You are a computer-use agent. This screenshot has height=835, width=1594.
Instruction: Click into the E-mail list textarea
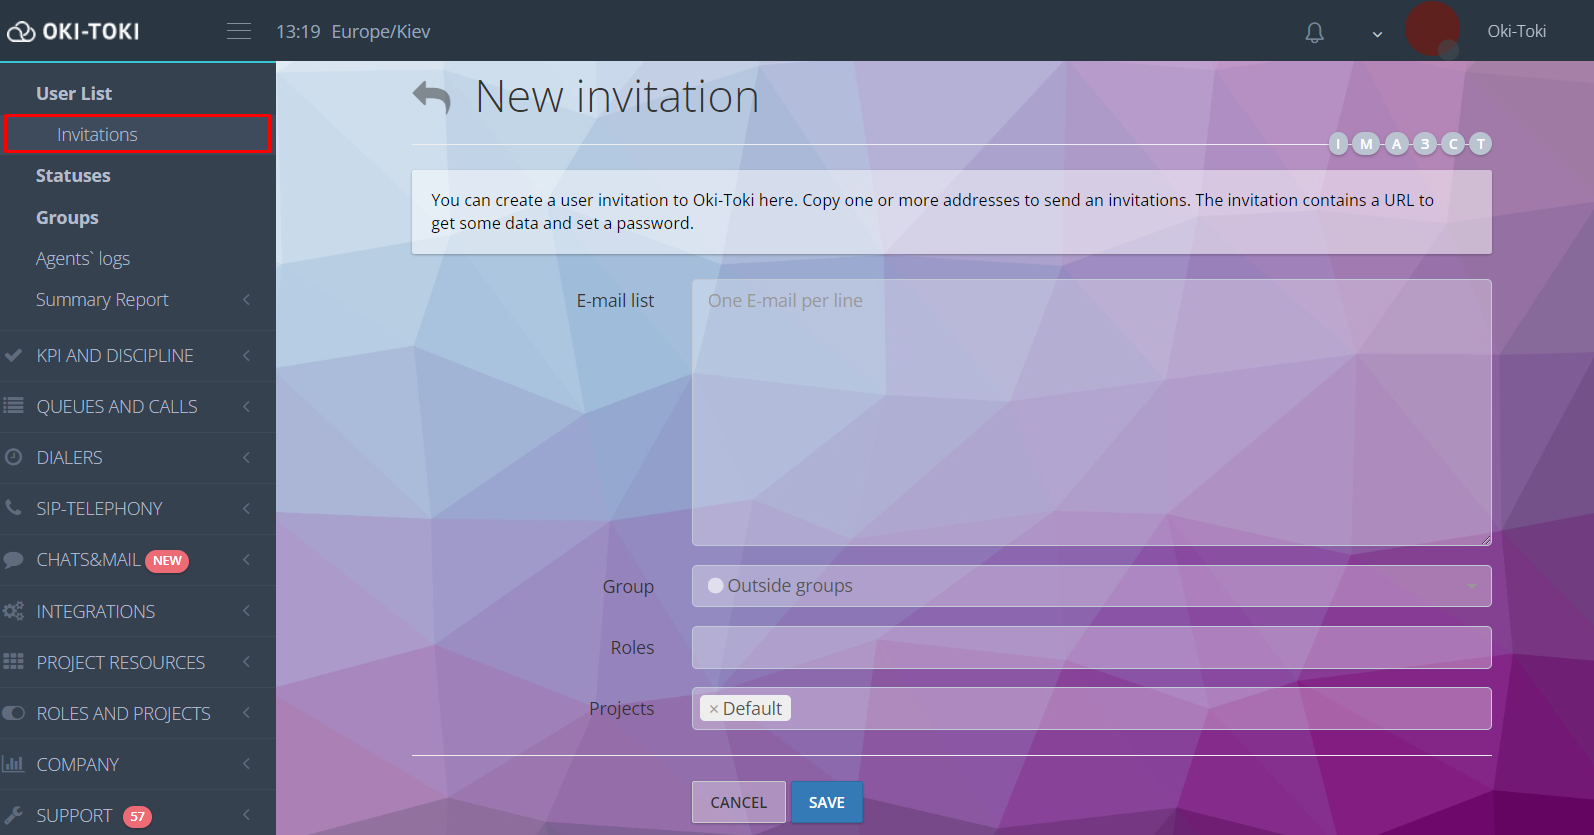click(1090, 412)
